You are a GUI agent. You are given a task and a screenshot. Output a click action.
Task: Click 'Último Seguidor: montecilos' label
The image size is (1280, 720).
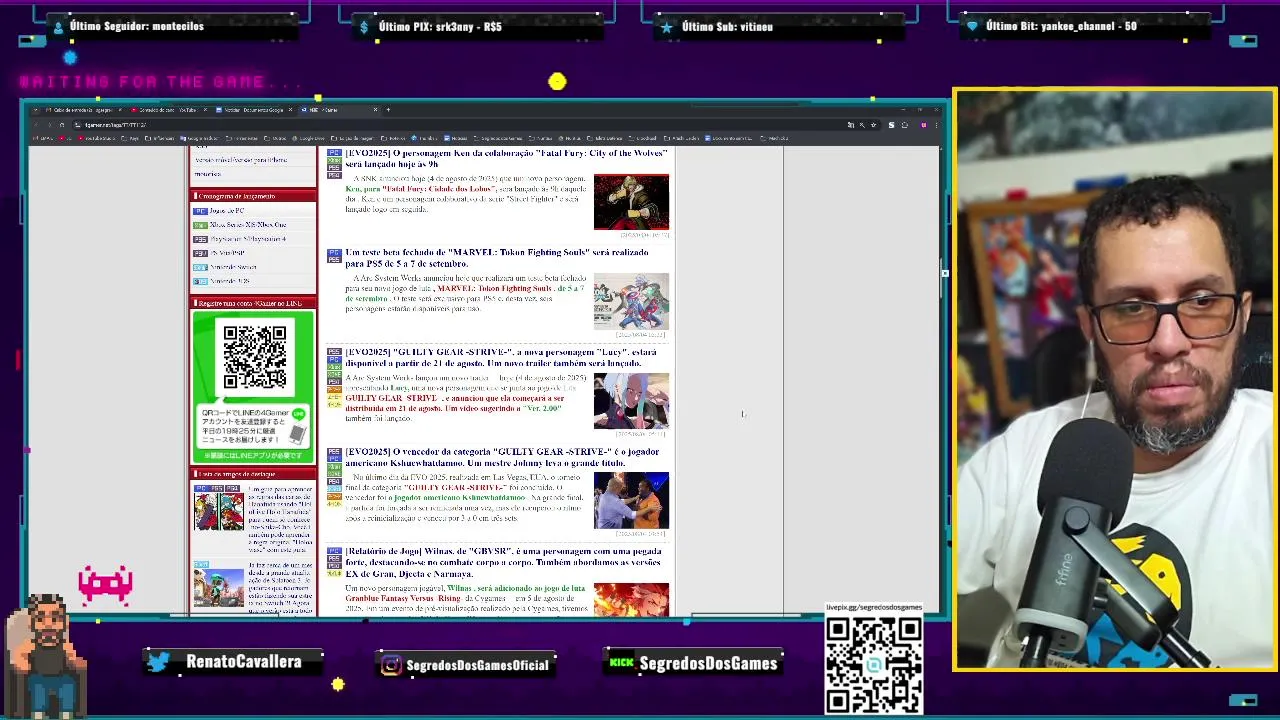tap(137, 26)
